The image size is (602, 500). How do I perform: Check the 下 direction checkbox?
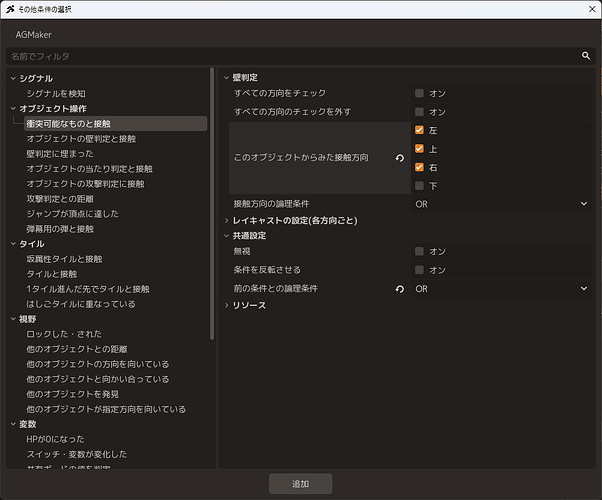click(419, 186)
